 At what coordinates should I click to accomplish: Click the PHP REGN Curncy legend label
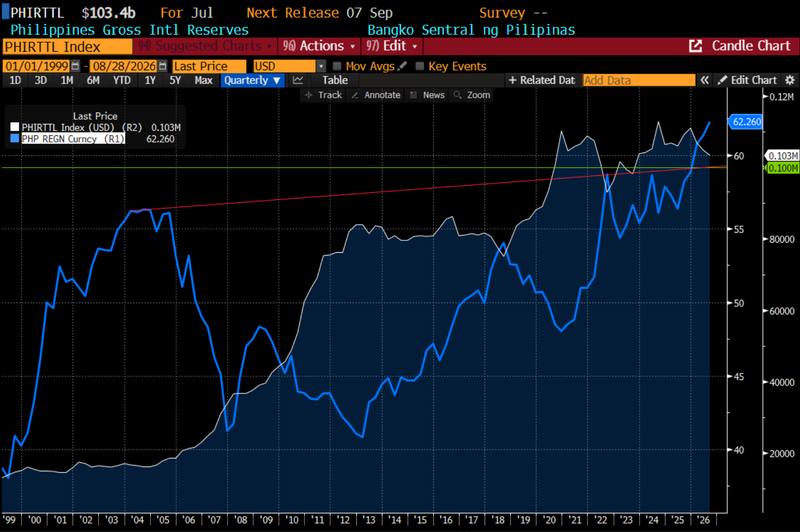(73, 138)
